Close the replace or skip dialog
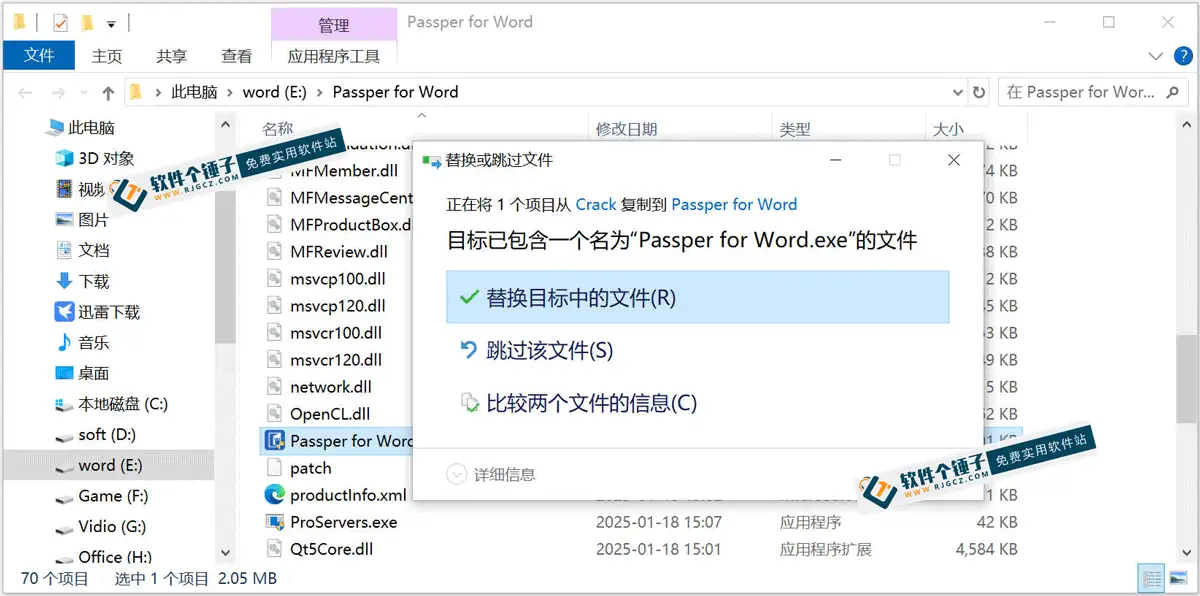This screenshot has height=596, width=1200. click(x=953, y=160)
